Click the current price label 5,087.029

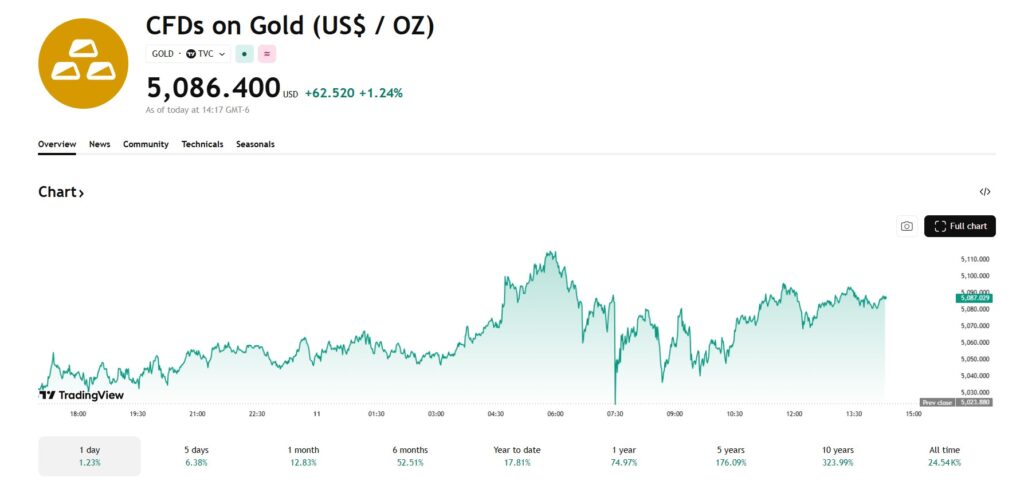click(x=973, y=298)
